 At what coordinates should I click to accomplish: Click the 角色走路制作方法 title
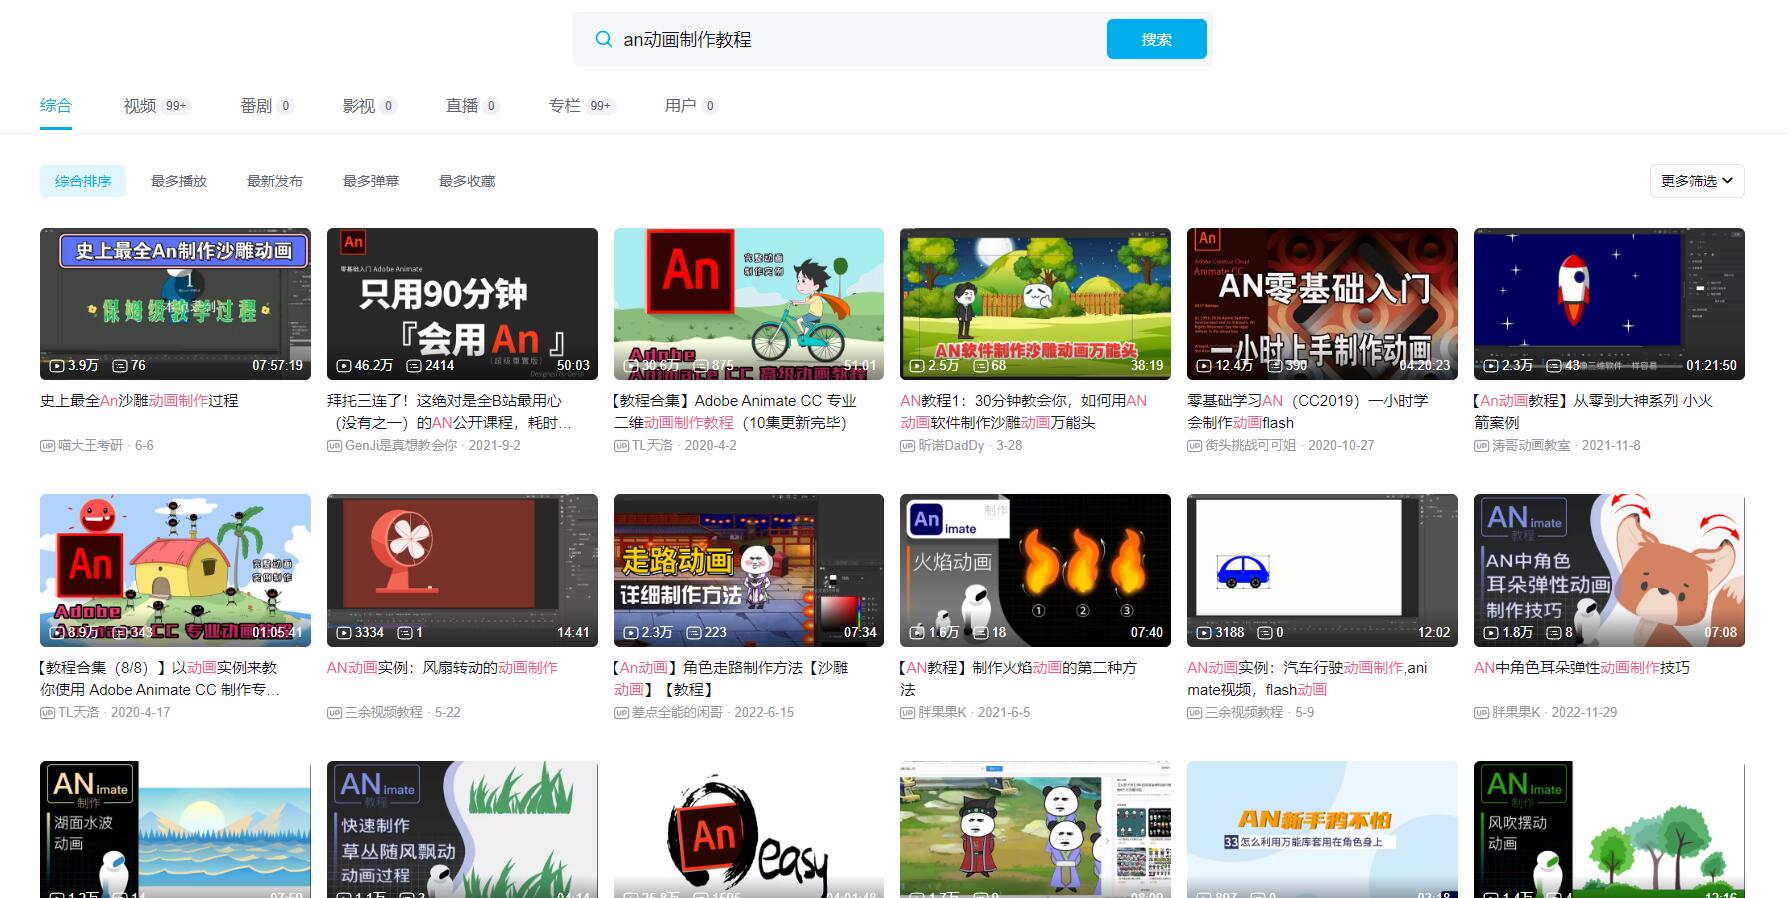click(731, 678)
